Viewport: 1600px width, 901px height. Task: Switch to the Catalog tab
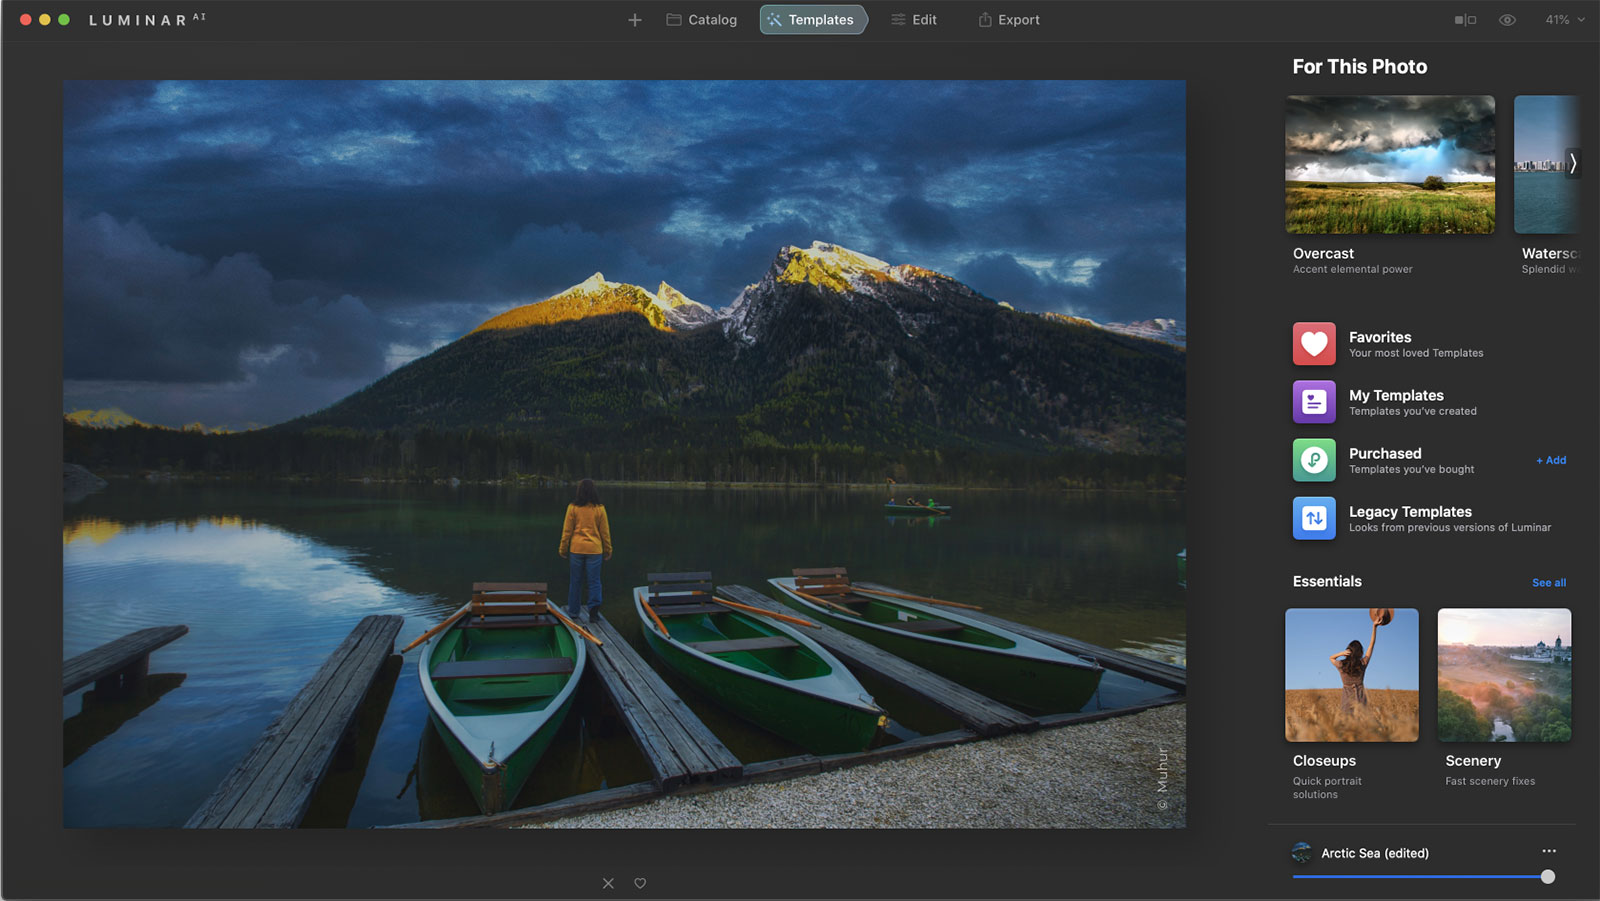point(702,20)
